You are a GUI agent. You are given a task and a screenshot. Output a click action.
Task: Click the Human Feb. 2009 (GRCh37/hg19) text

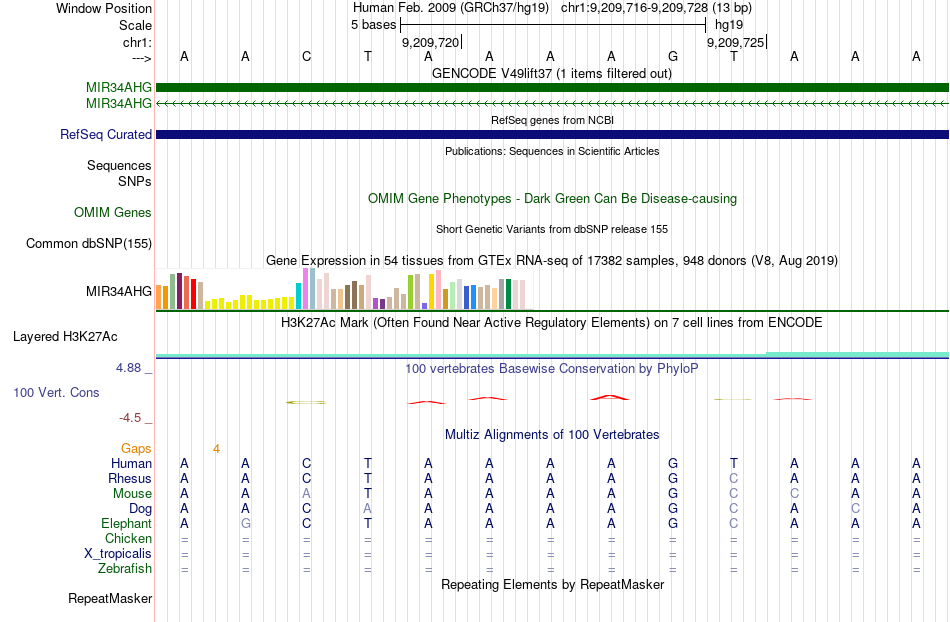(x=451, y=8)
